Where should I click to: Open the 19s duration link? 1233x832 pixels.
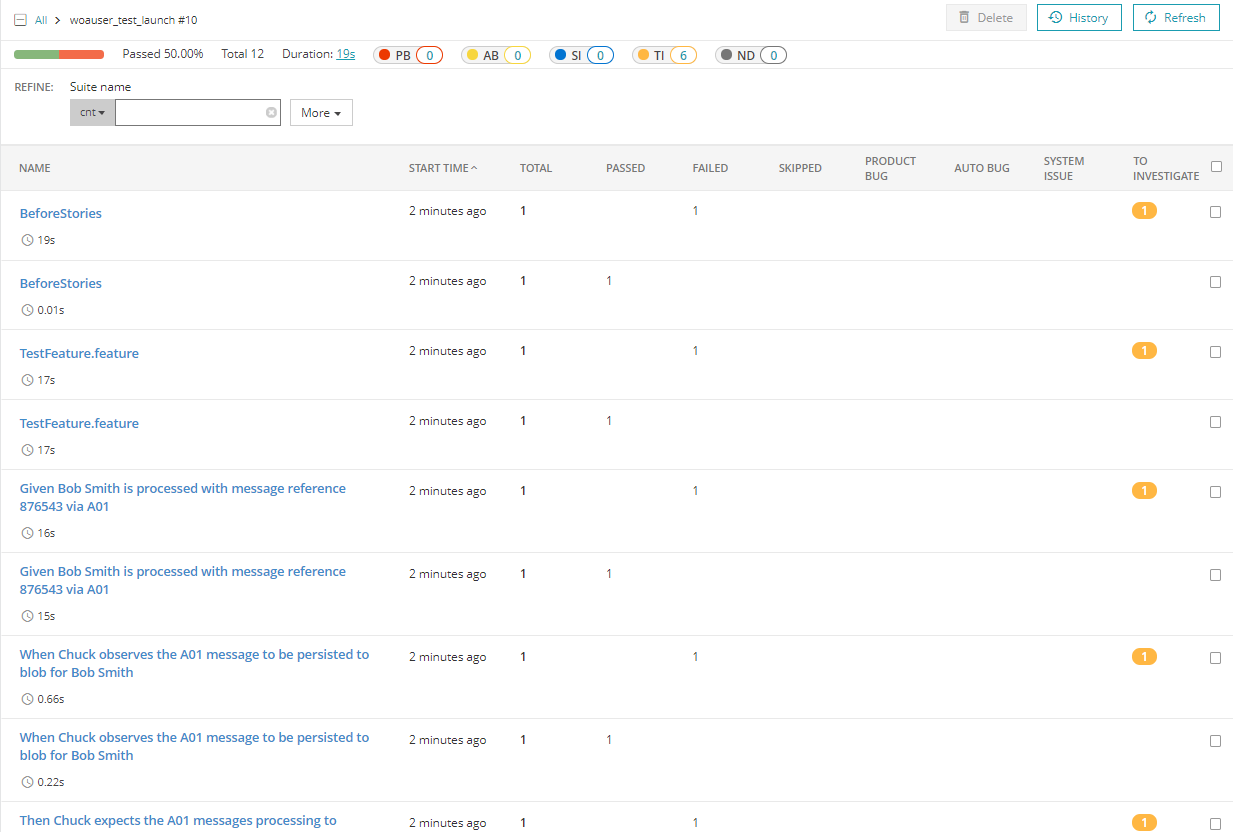coord(344,54)
